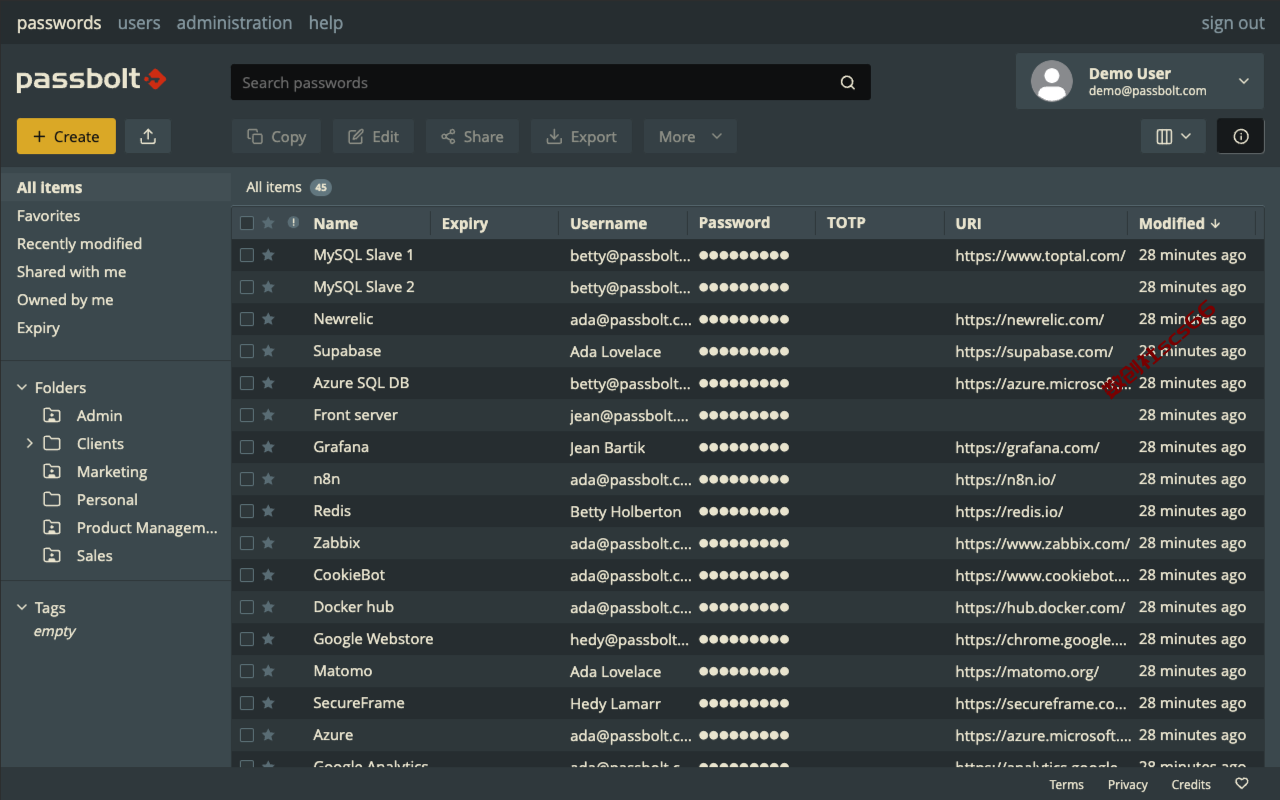The width and height of the screenshot is (1280, 800).
Task: Click the heart icon in footer
Action: (1242, 784)
